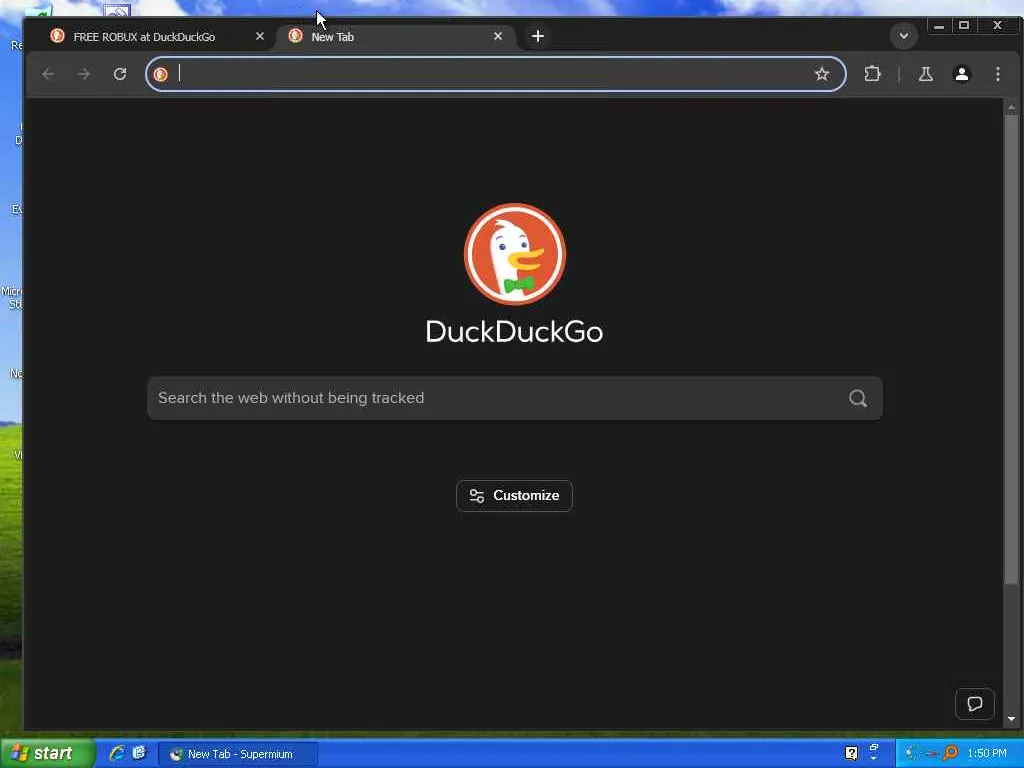The image size is (1024, 768).
Task: Open the experiments flask icon
Action: tap(925, 74)
